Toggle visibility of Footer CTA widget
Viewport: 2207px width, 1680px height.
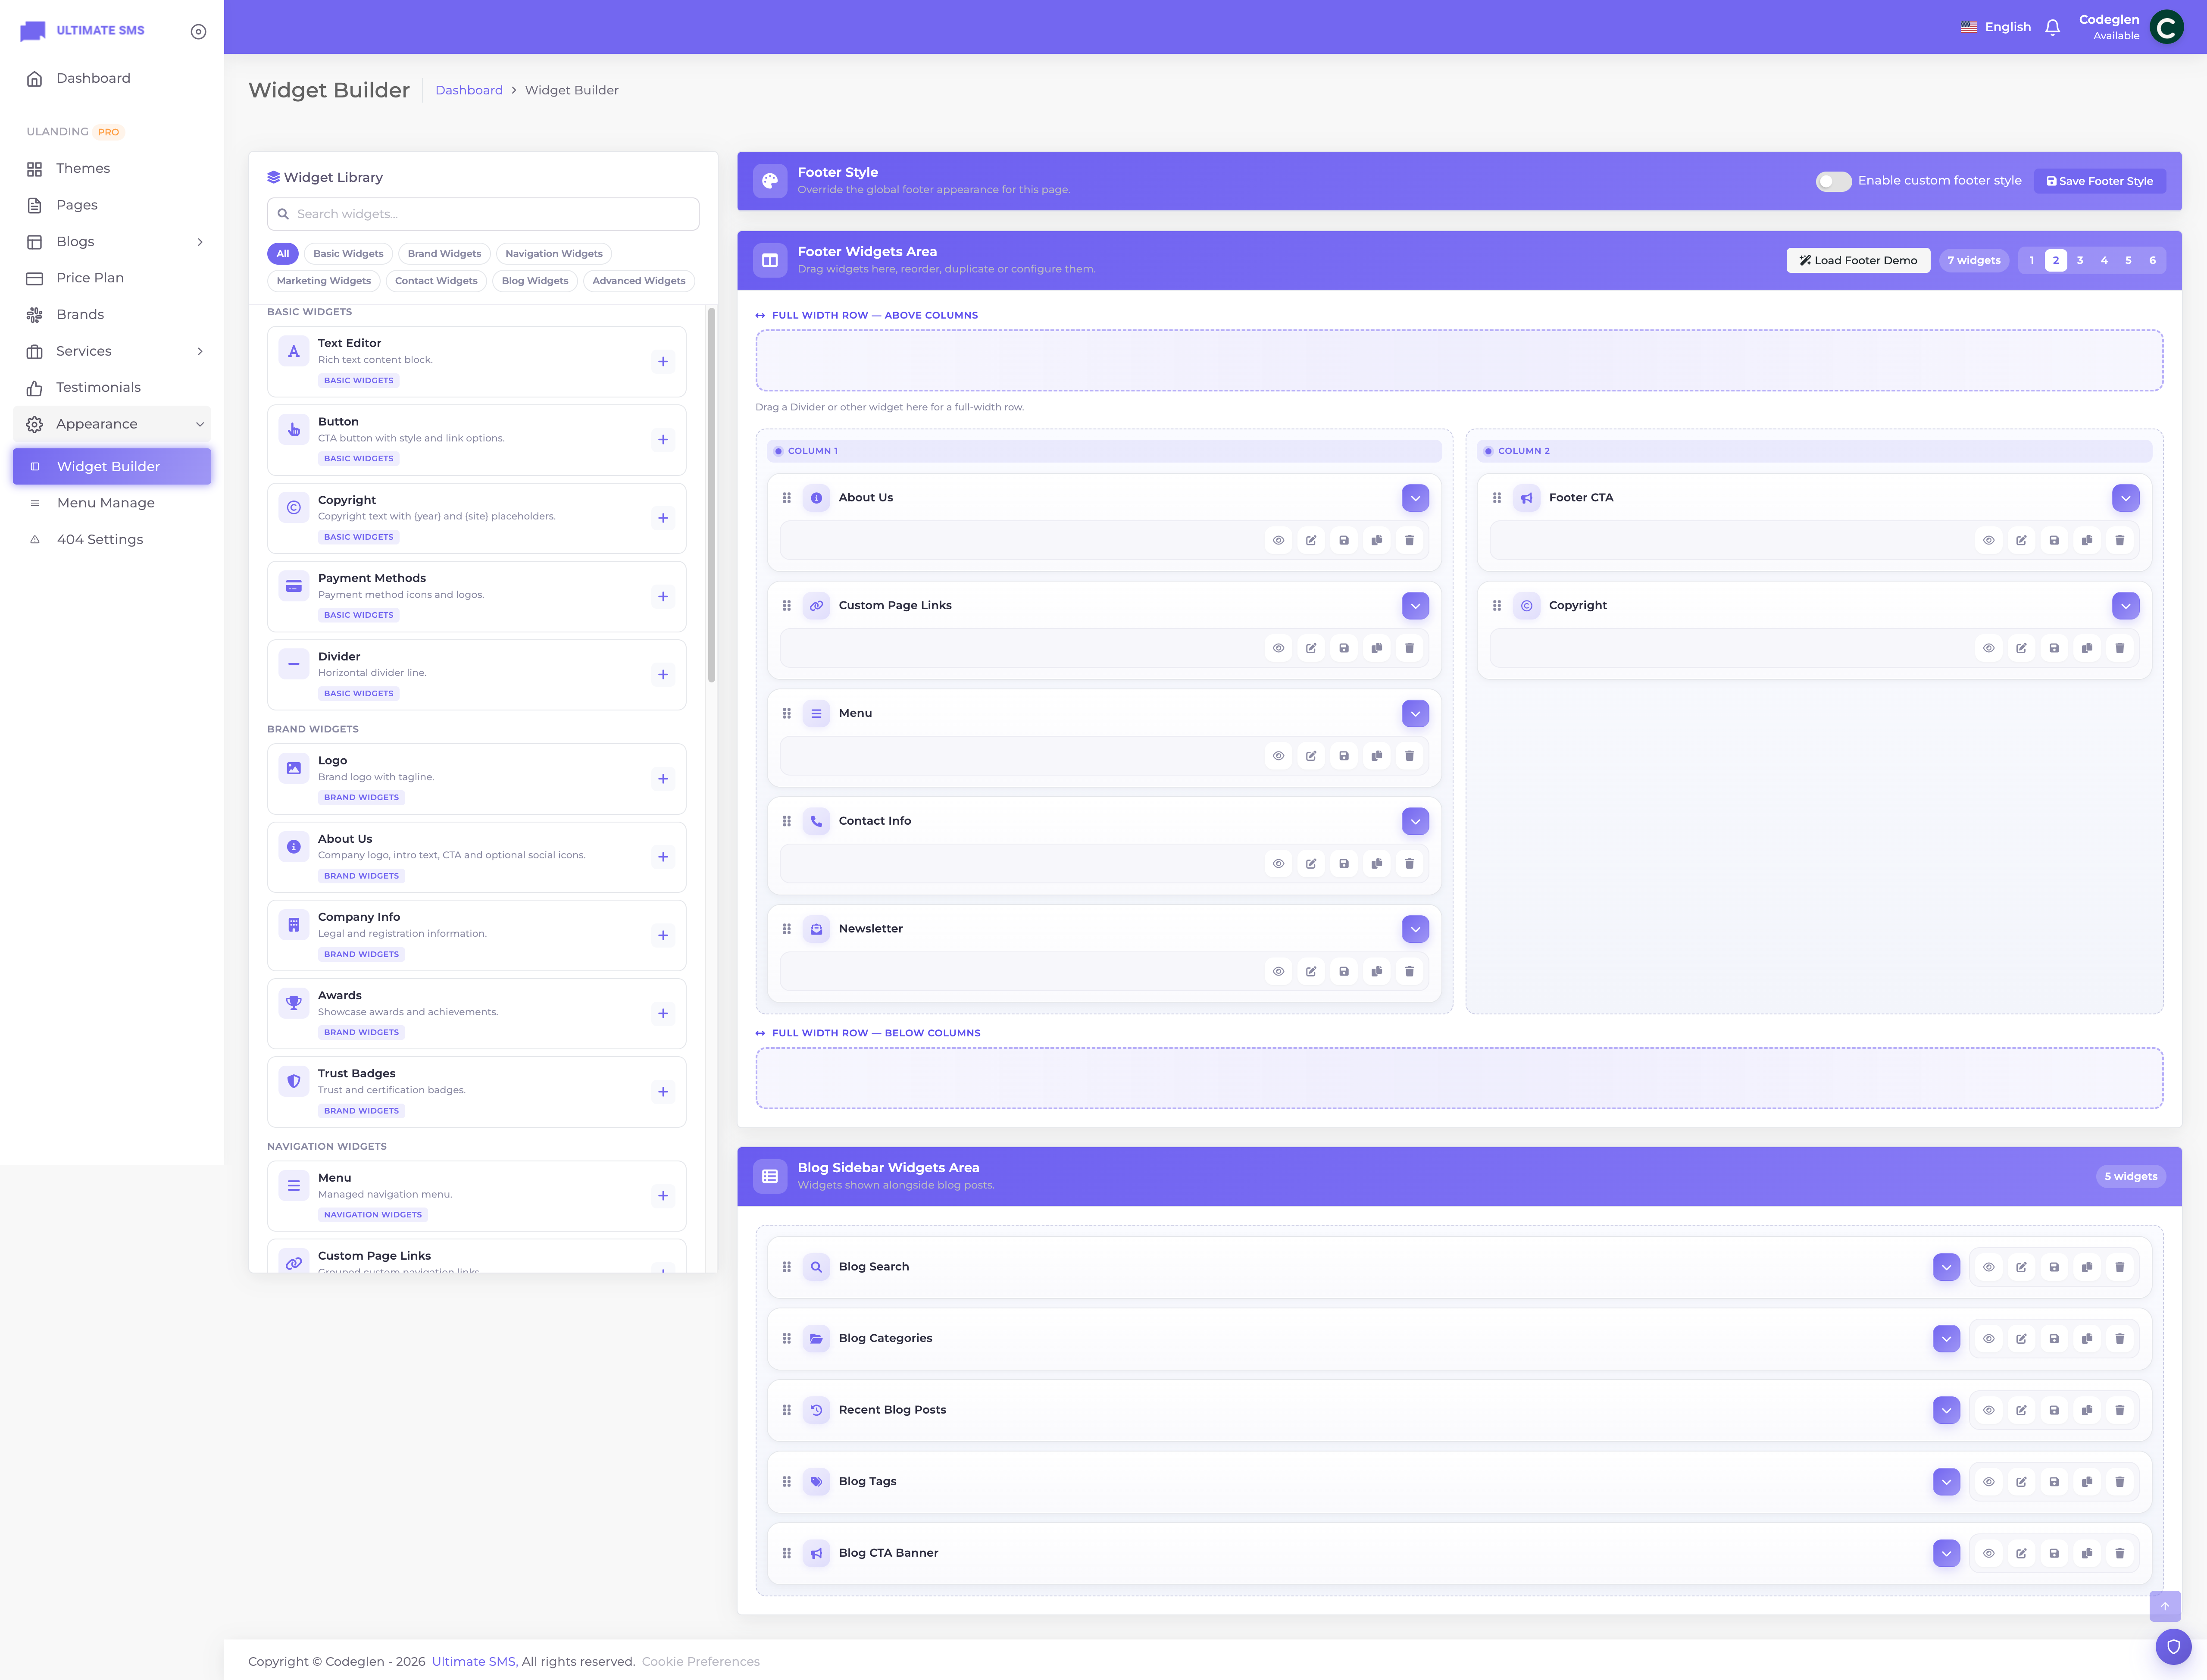click(1989, 540)
